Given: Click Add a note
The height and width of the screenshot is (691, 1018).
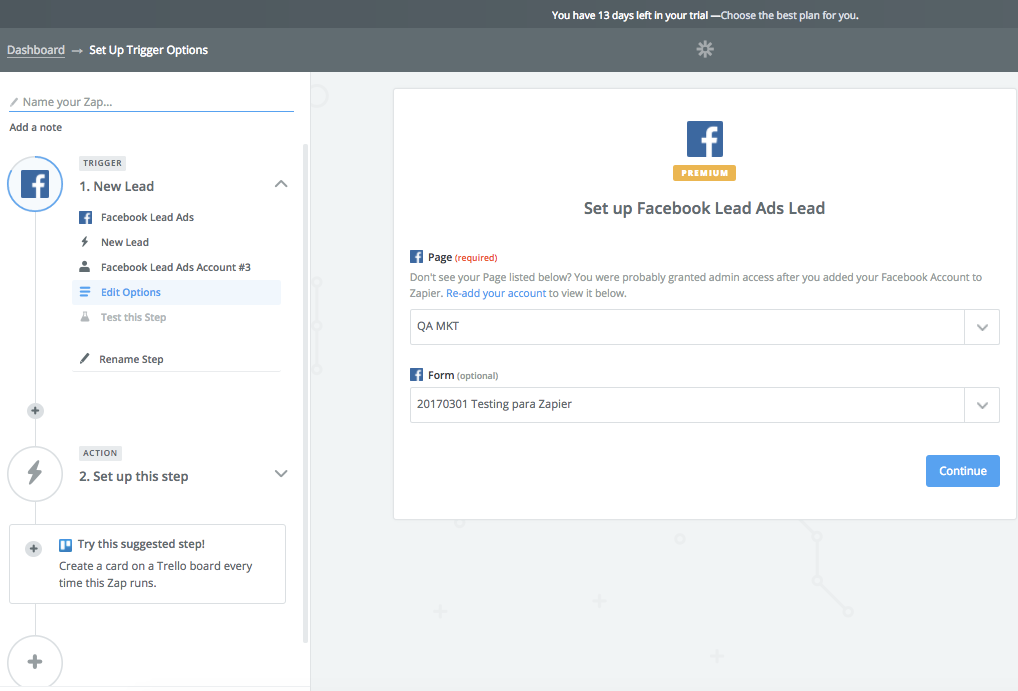Looking at the screenshot, I should click(36, 127).
